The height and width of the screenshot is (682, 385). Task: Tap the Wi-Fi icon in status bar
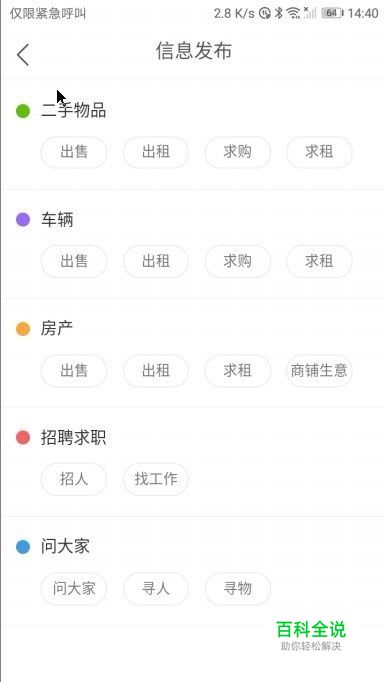[294, 13]
